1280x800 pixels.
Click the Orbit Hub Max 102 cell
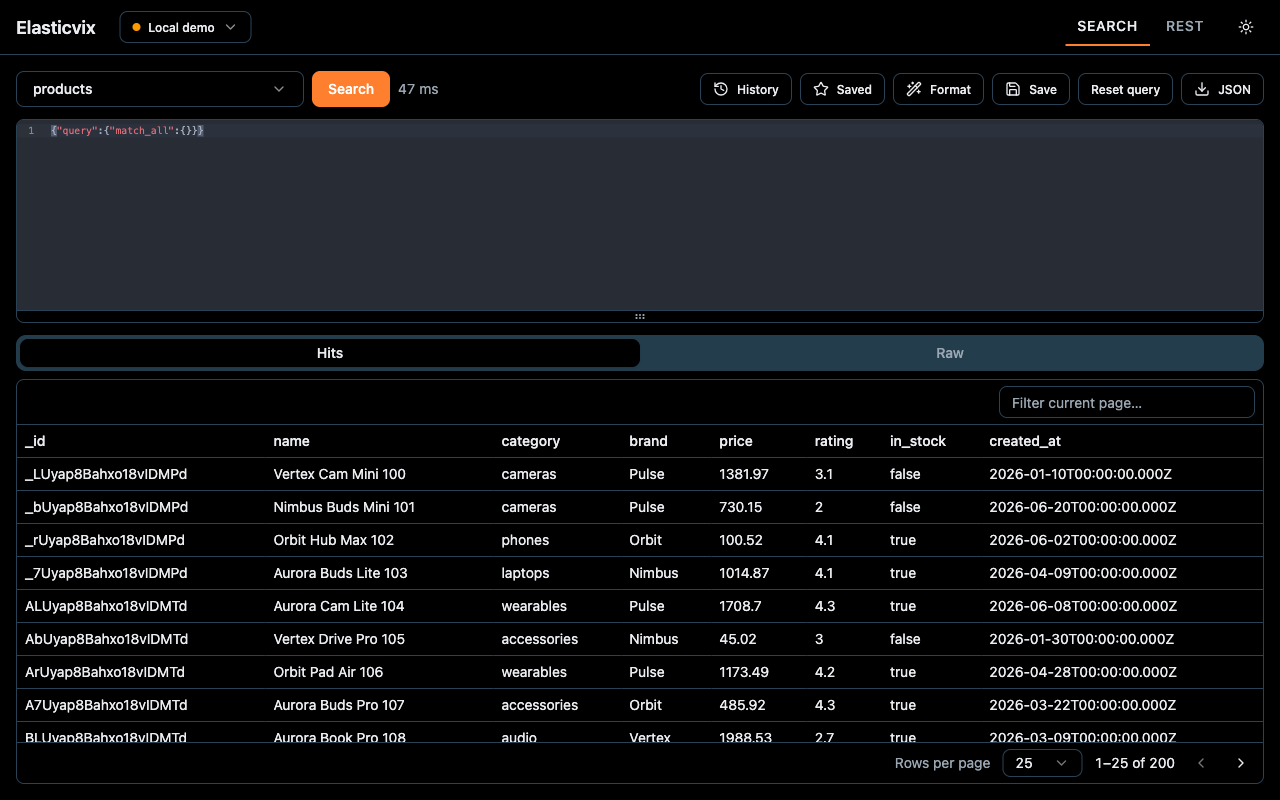click(334, 540)
